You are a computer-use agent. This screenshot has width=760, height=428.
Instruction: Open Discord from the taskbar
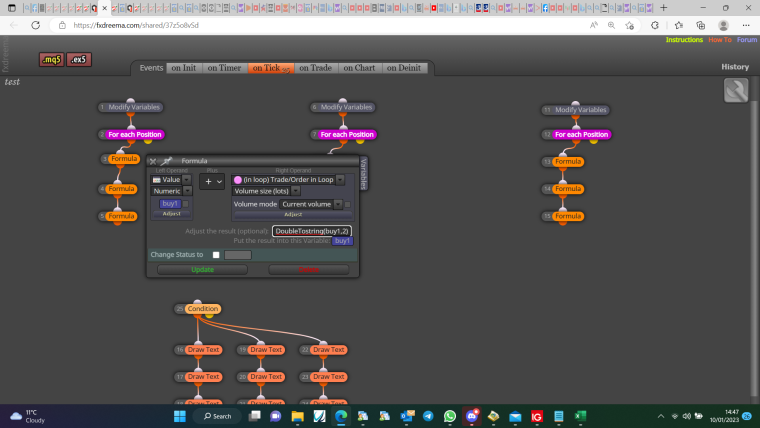point(472,416)
